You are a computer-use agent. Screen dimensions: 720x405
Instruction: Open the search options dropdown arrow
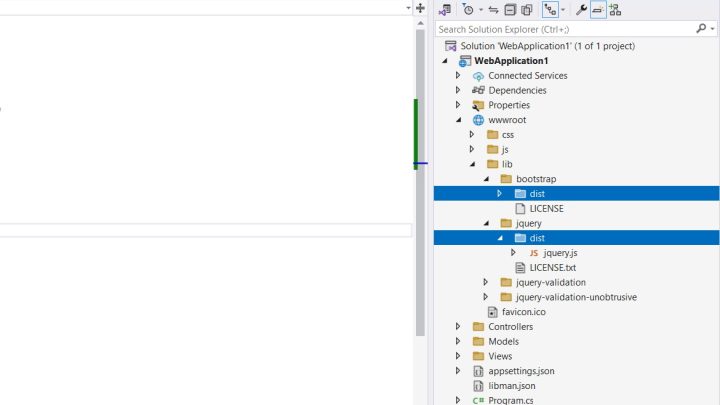(712, 29)
